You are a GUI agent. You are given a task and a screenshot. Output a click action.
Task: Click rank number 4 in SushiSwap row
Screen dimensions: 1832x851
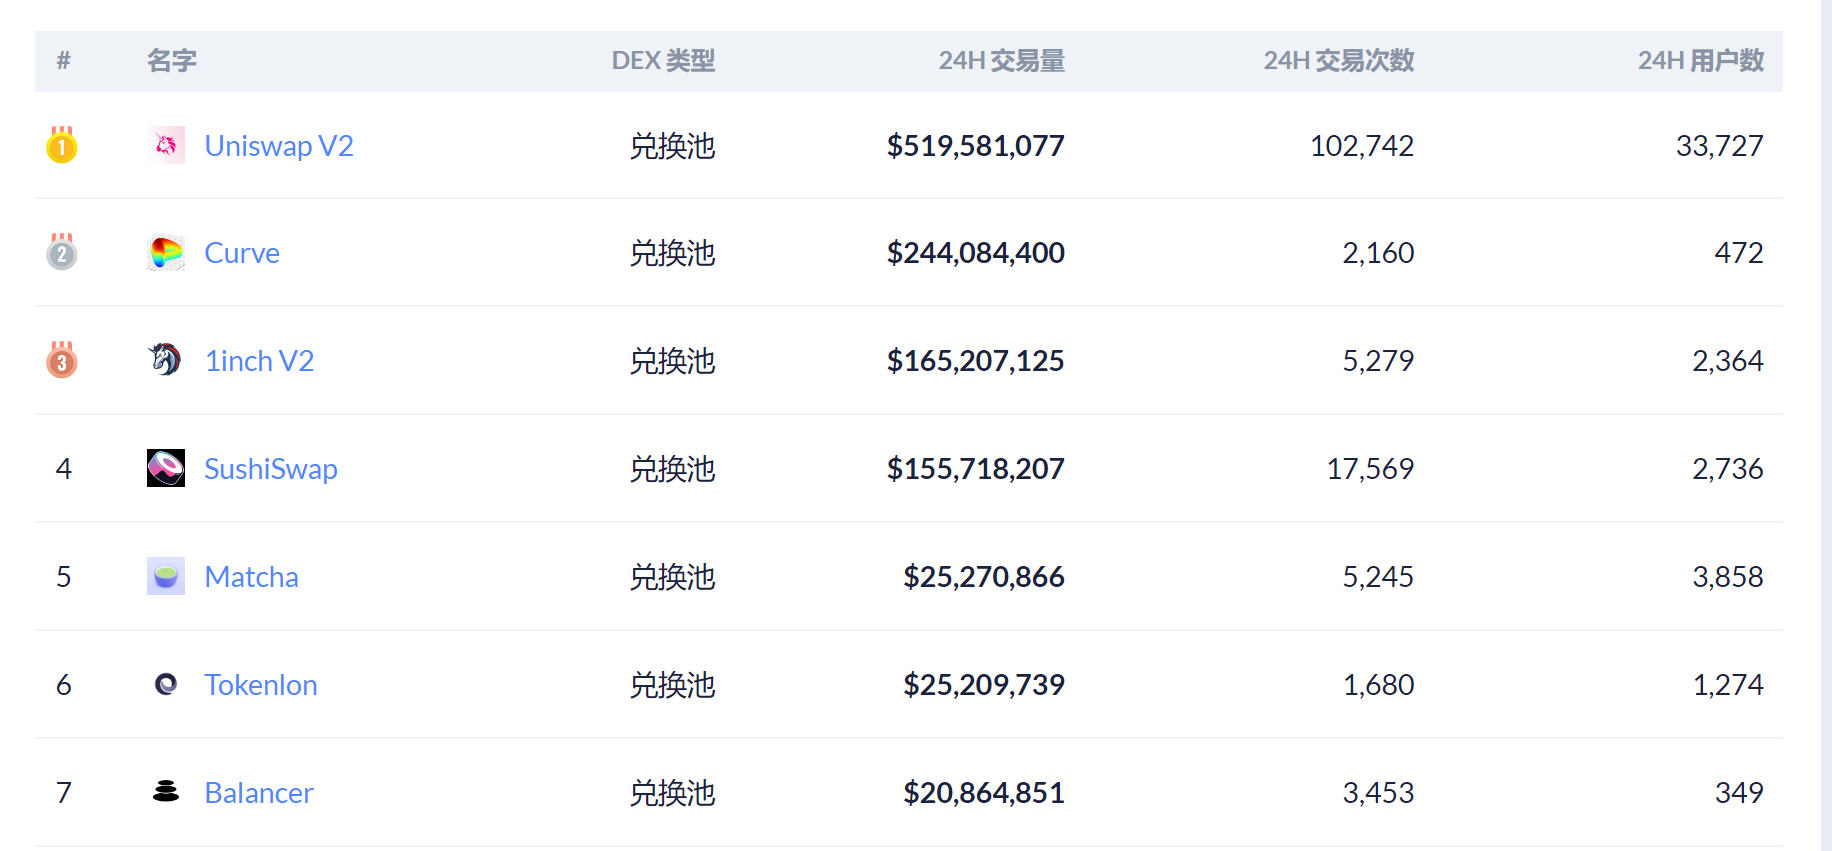tap(64, 469)
